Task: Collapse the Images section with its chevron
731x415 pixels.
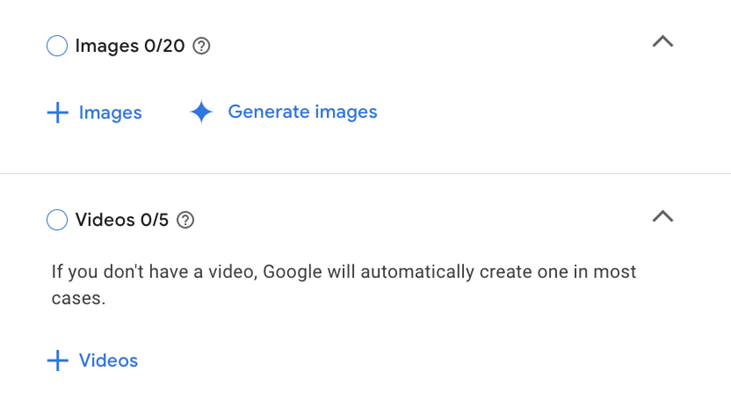Action: pos(662,42)
